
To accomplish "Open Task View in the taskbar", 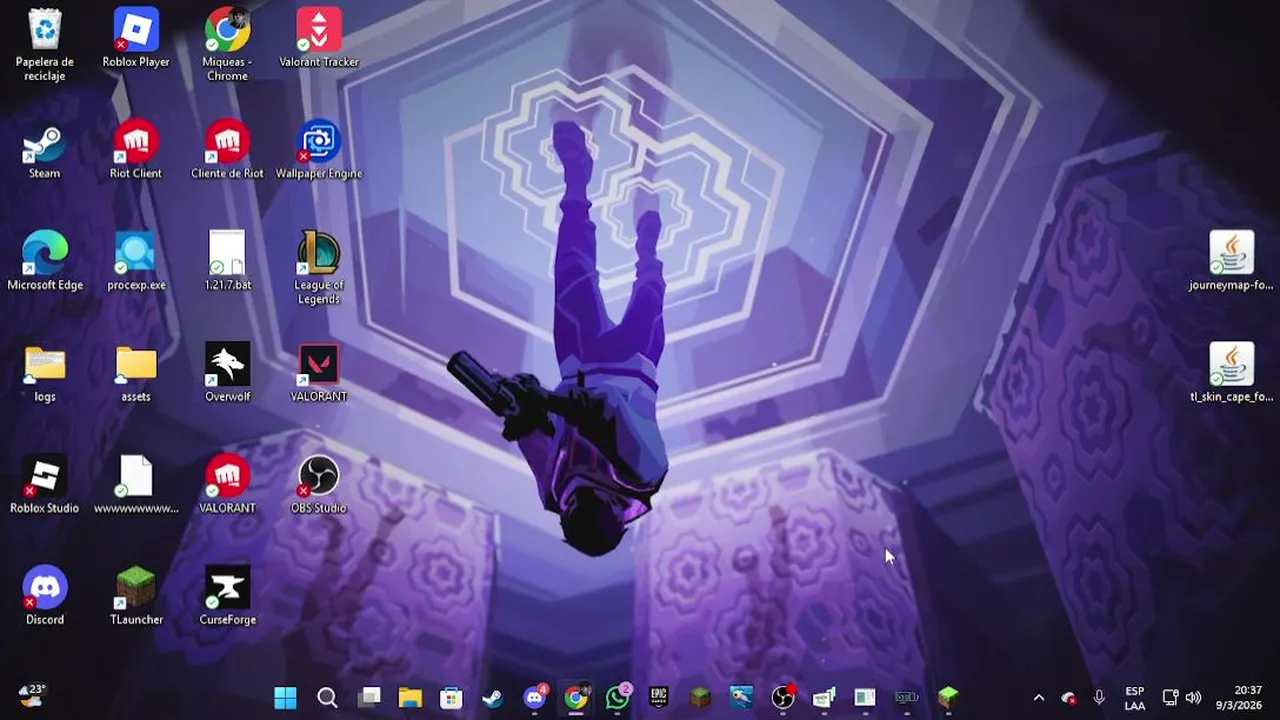I will [x=370, y=697].
